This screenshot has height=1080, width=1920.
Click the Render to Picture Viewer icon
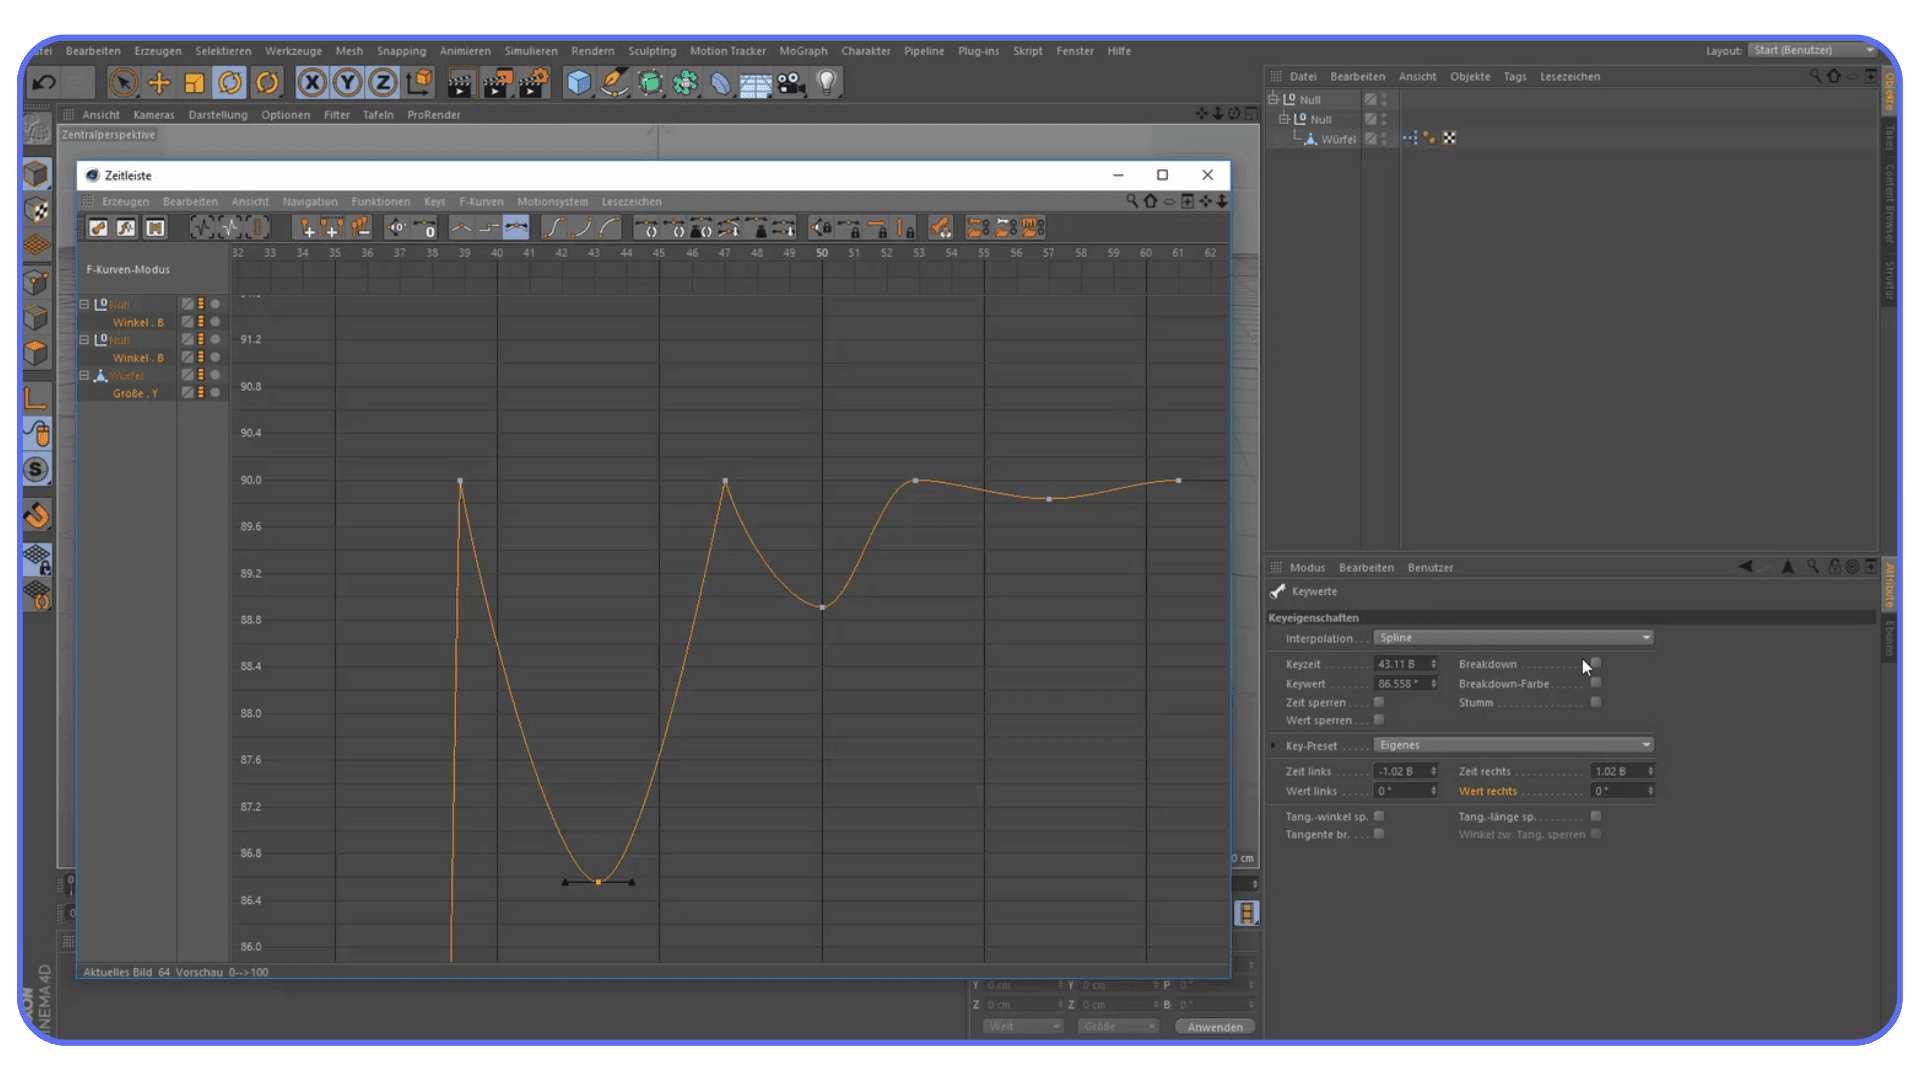(x=498, y=82)
